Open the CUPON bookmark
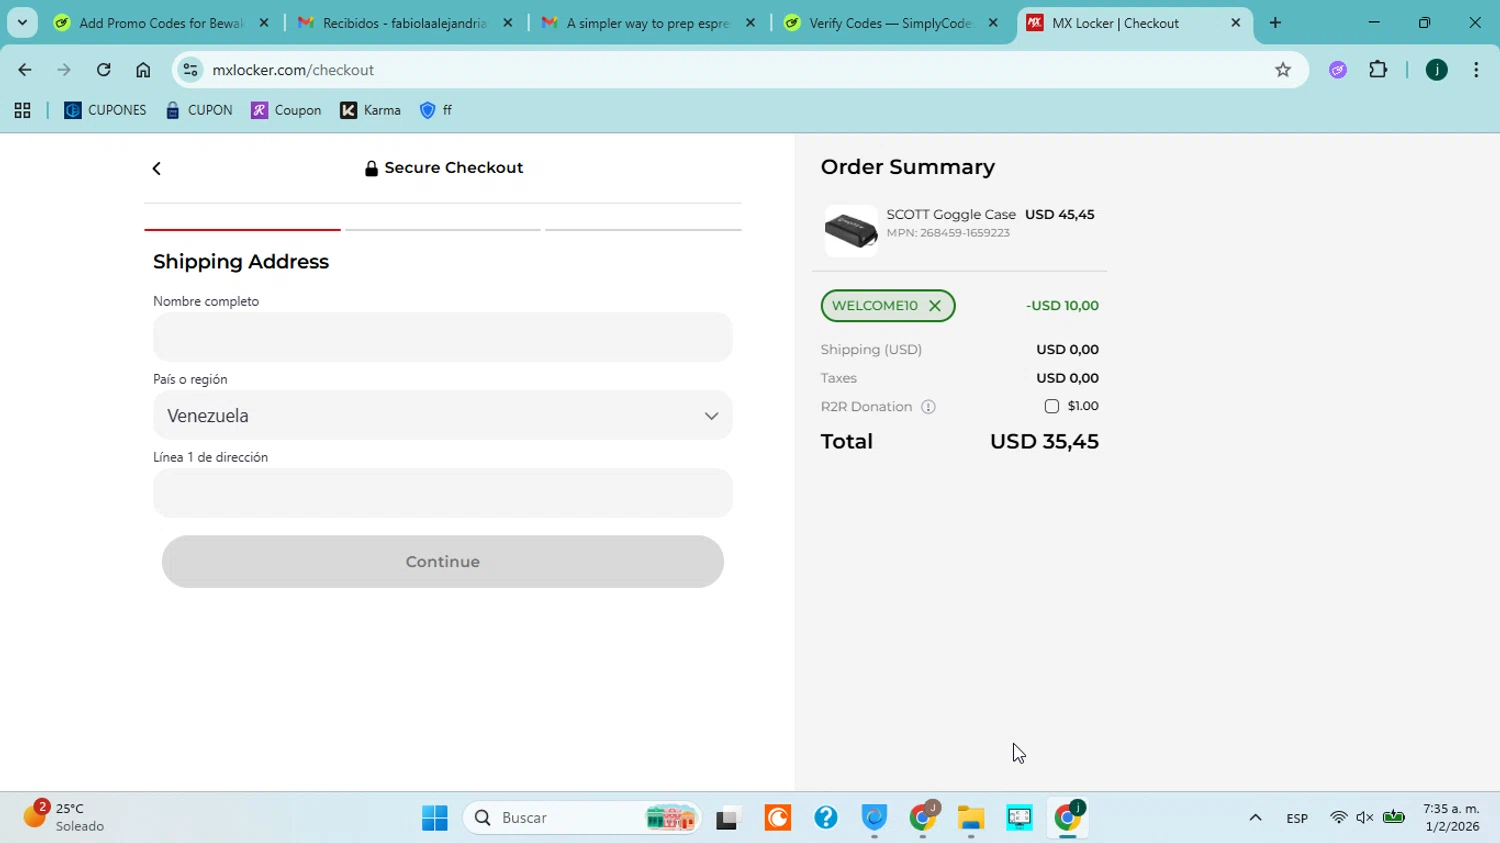Viewport: 1500px width, 843px height. (199, 111)
